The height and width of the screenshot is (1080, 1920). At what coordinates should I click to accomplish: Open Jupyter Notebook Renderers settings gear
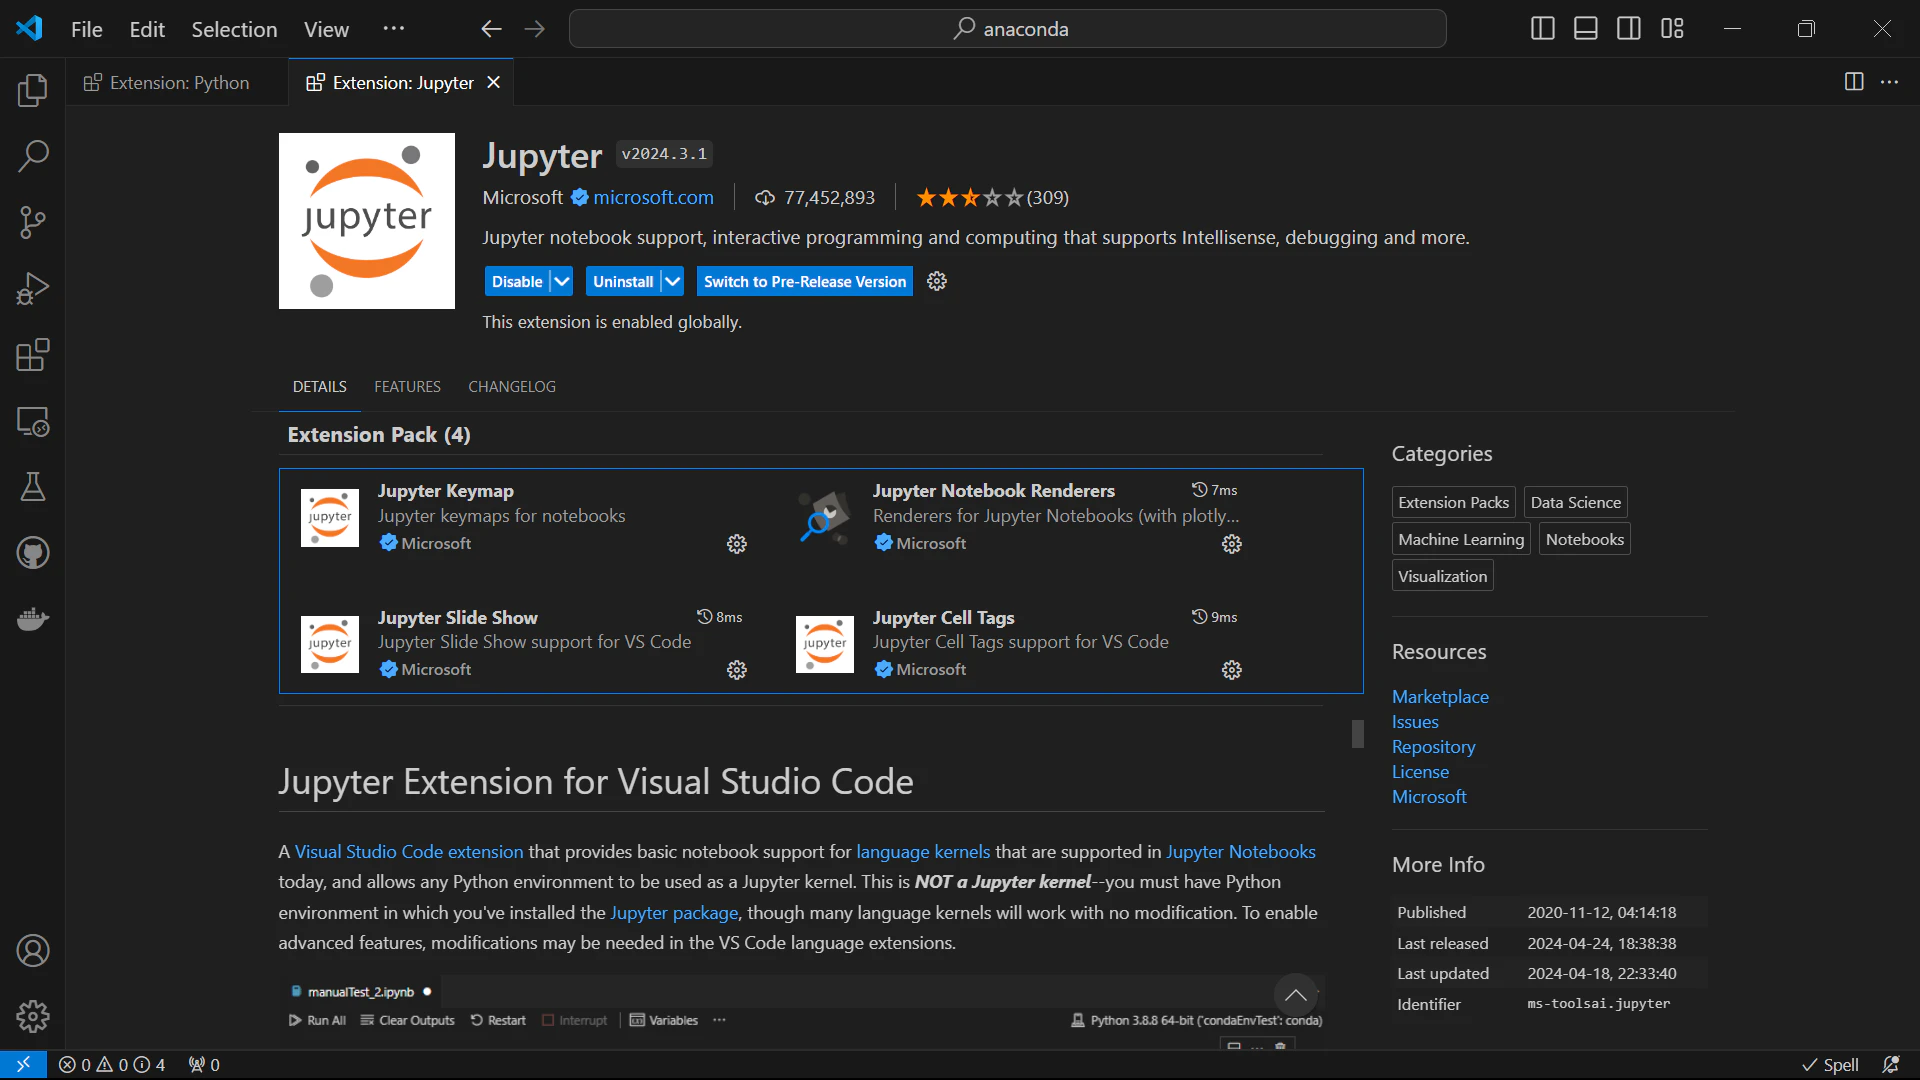[x=1232, y=544]
